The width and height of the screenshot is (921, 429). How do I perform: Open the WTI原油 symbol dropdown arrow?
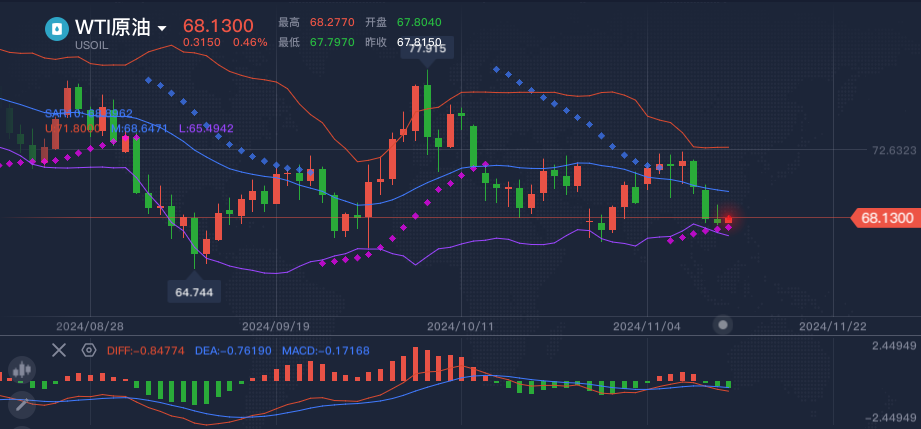pos(162,29)
